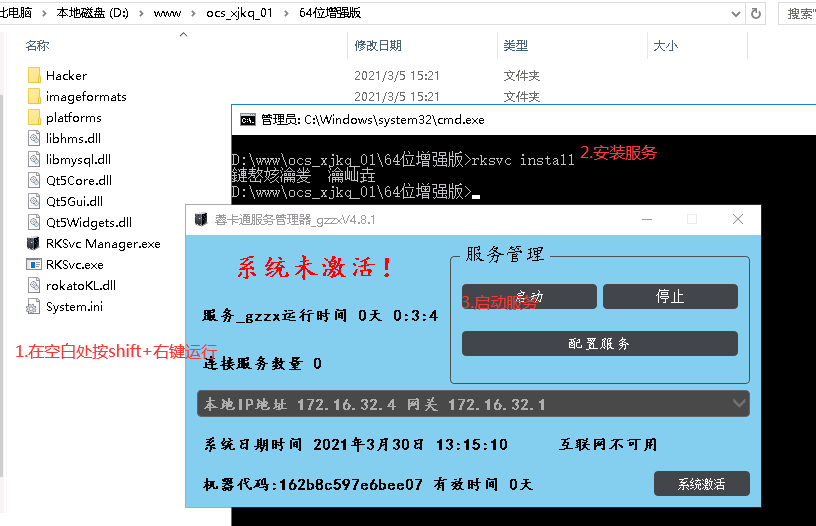This screenshot has height=526, width=816.
Task: Click the 64位增强版 breadcrumb segment
Action: [x=330, y=14]
